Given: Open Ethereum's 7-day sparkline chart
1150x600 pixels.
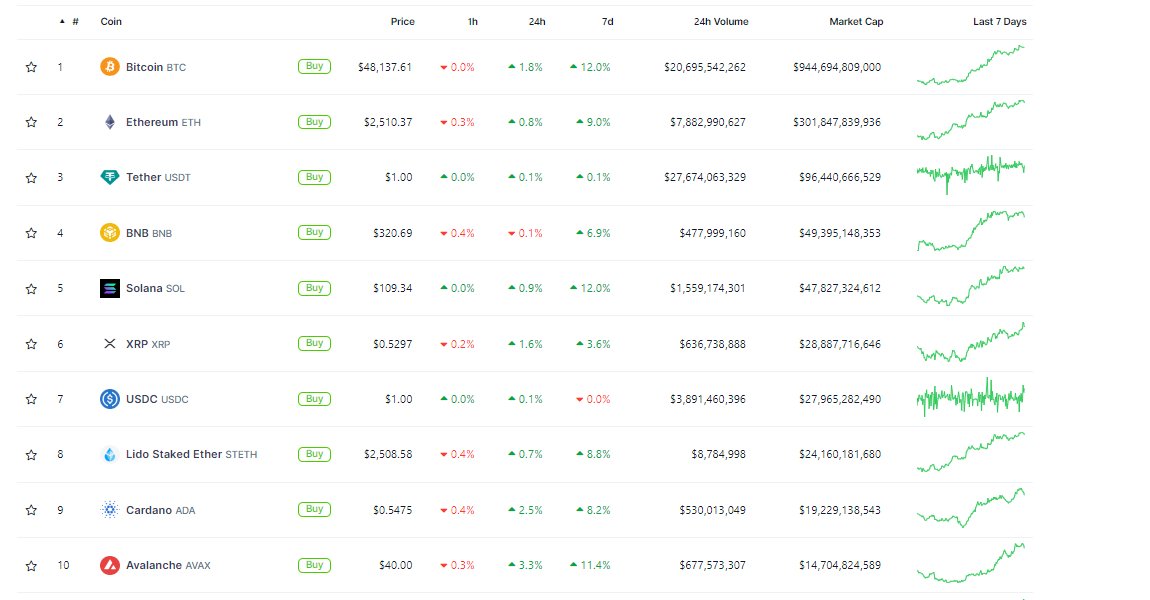Looking at the screenshot, I should (970, 120).
